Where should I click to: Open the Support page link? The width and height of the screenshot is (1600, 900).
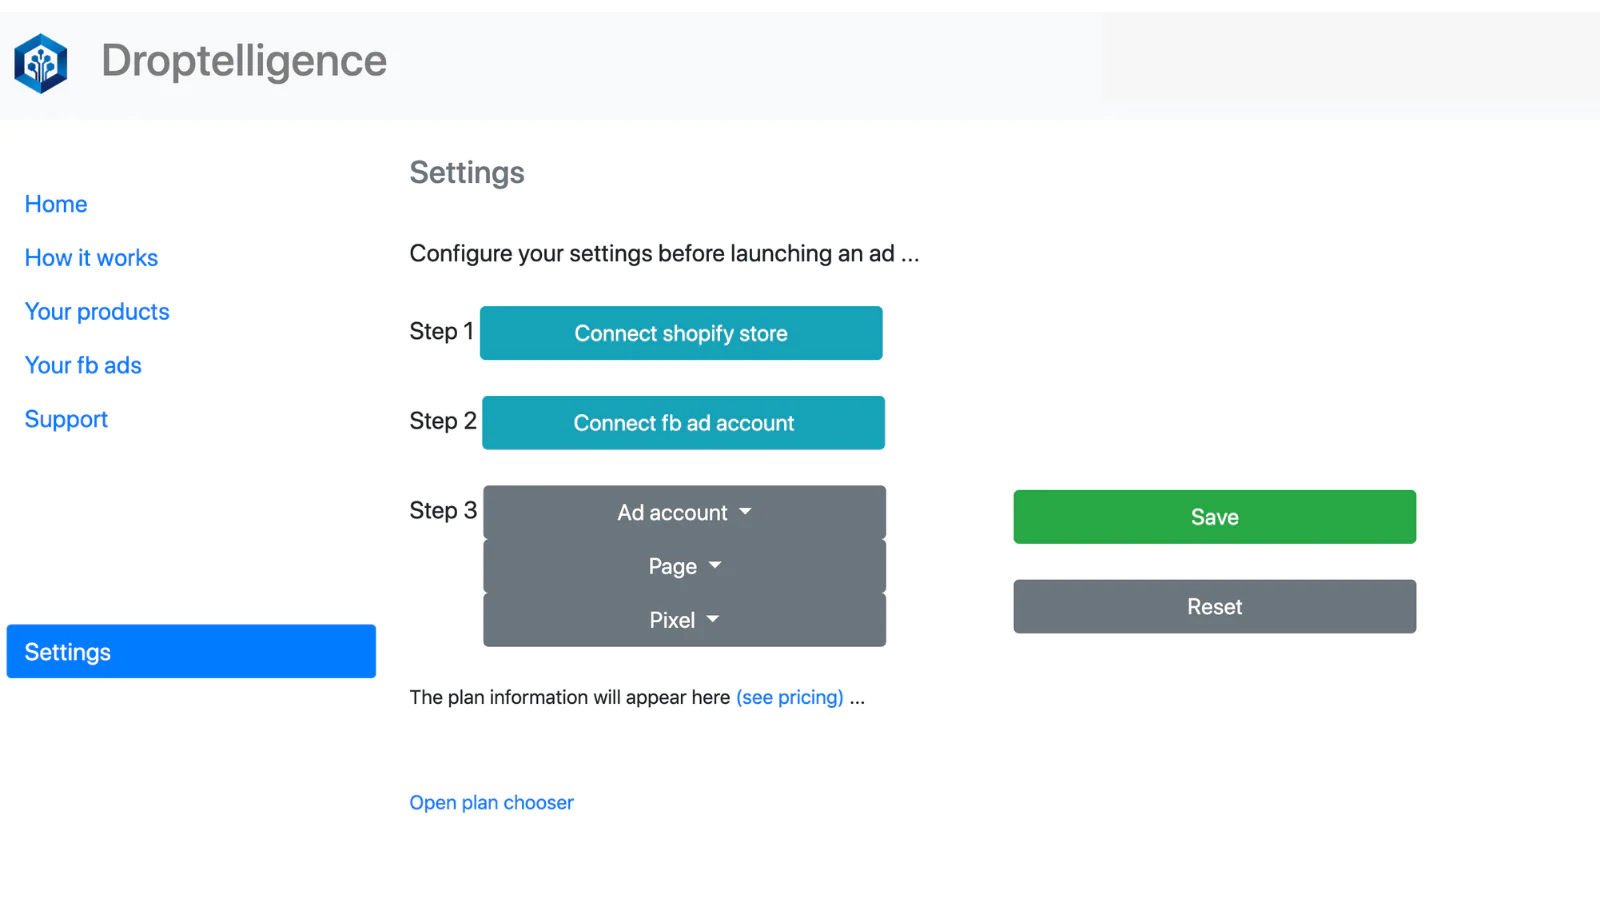[66, 419]
